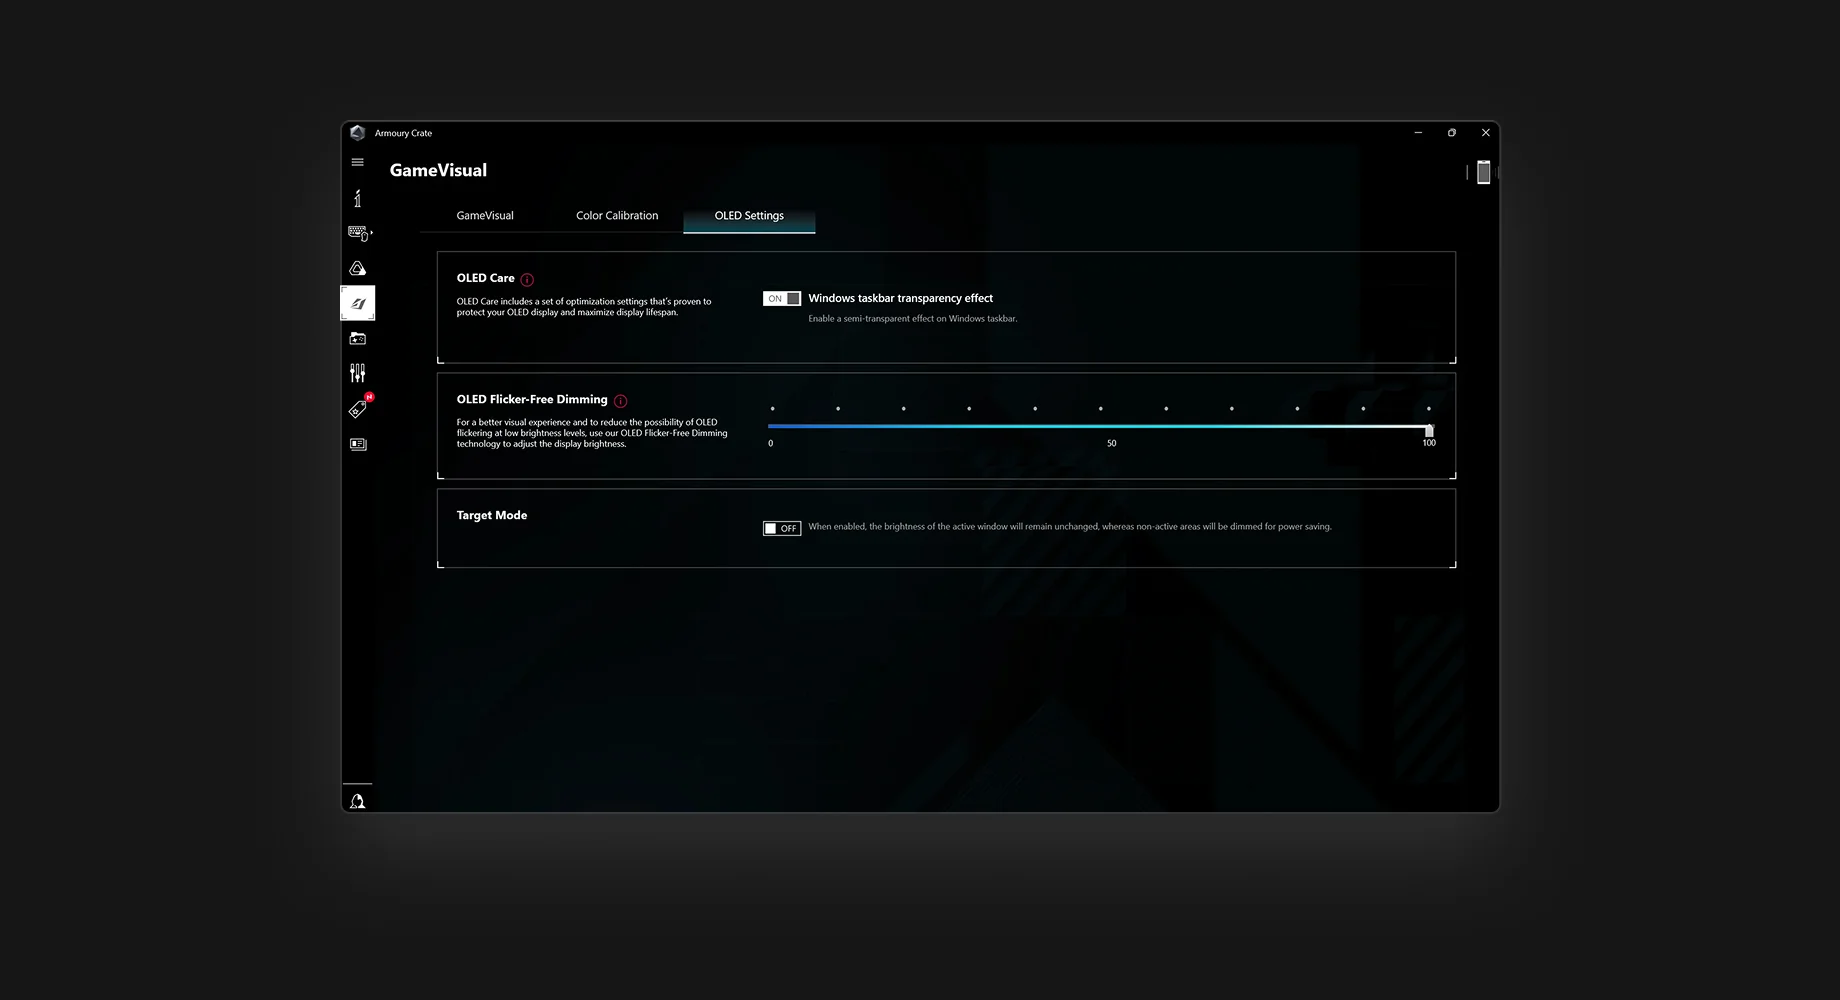
Task: Open the News content card icon
Action: [x=357, y=444]
